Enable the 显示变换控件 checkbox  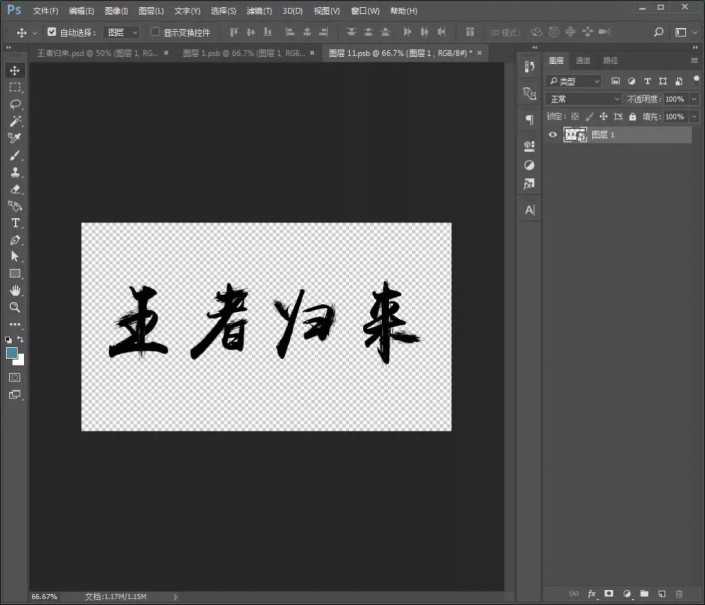(155, 32)
